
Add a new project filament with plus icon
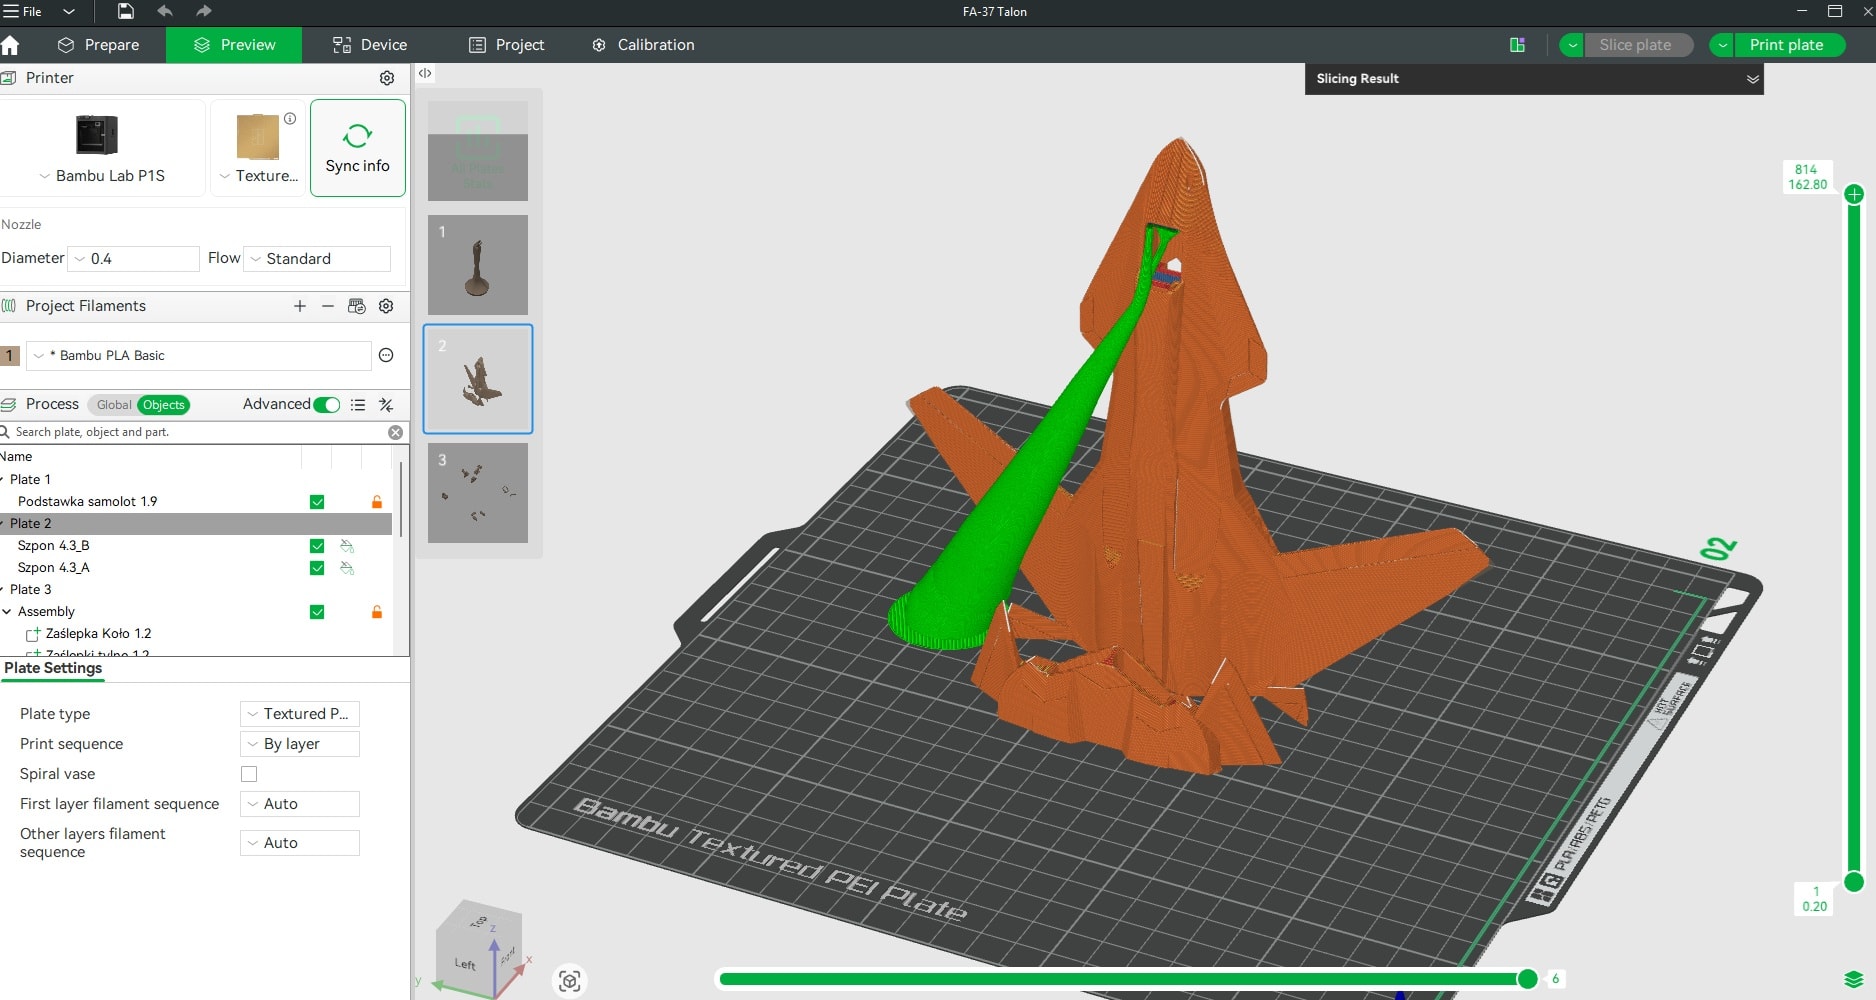pos(299,306)
